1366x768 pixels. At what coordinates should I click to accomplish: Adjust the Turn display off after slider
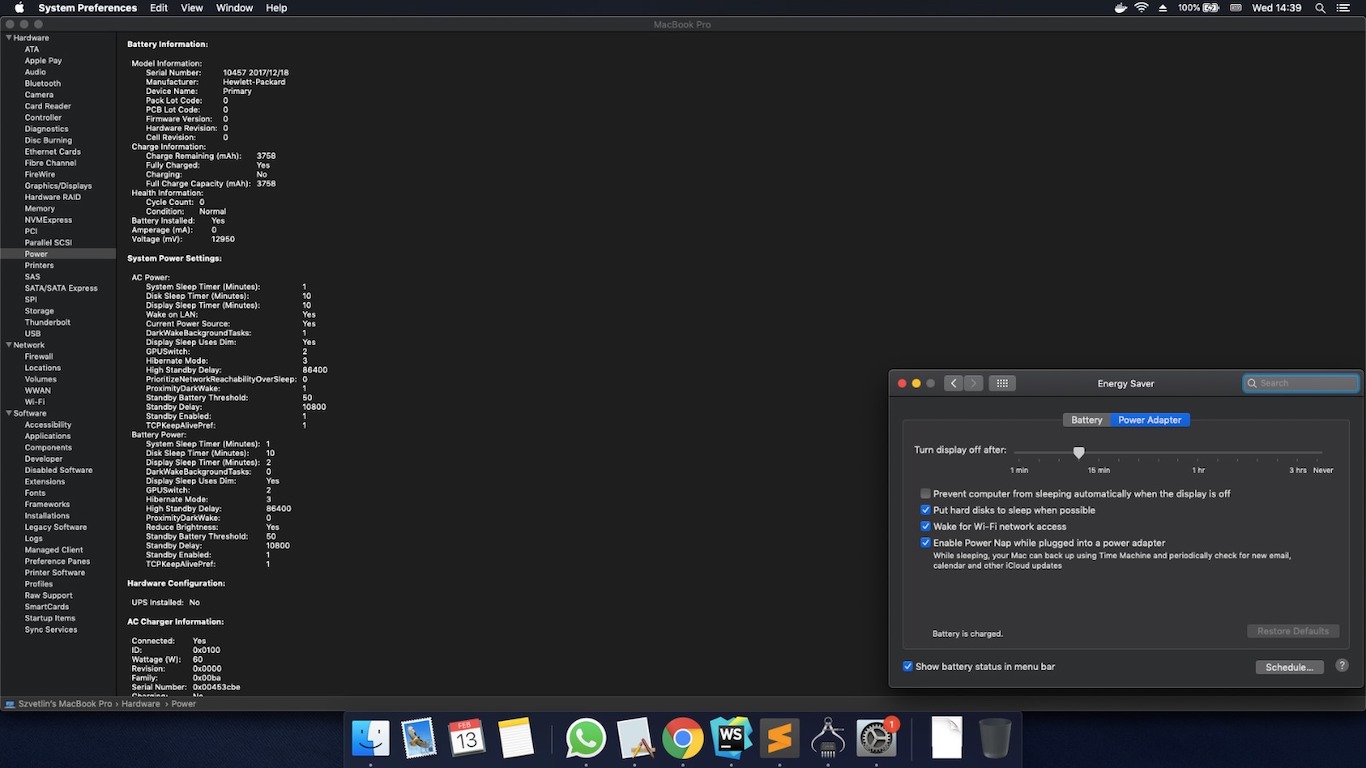(x=1079, y=452)
